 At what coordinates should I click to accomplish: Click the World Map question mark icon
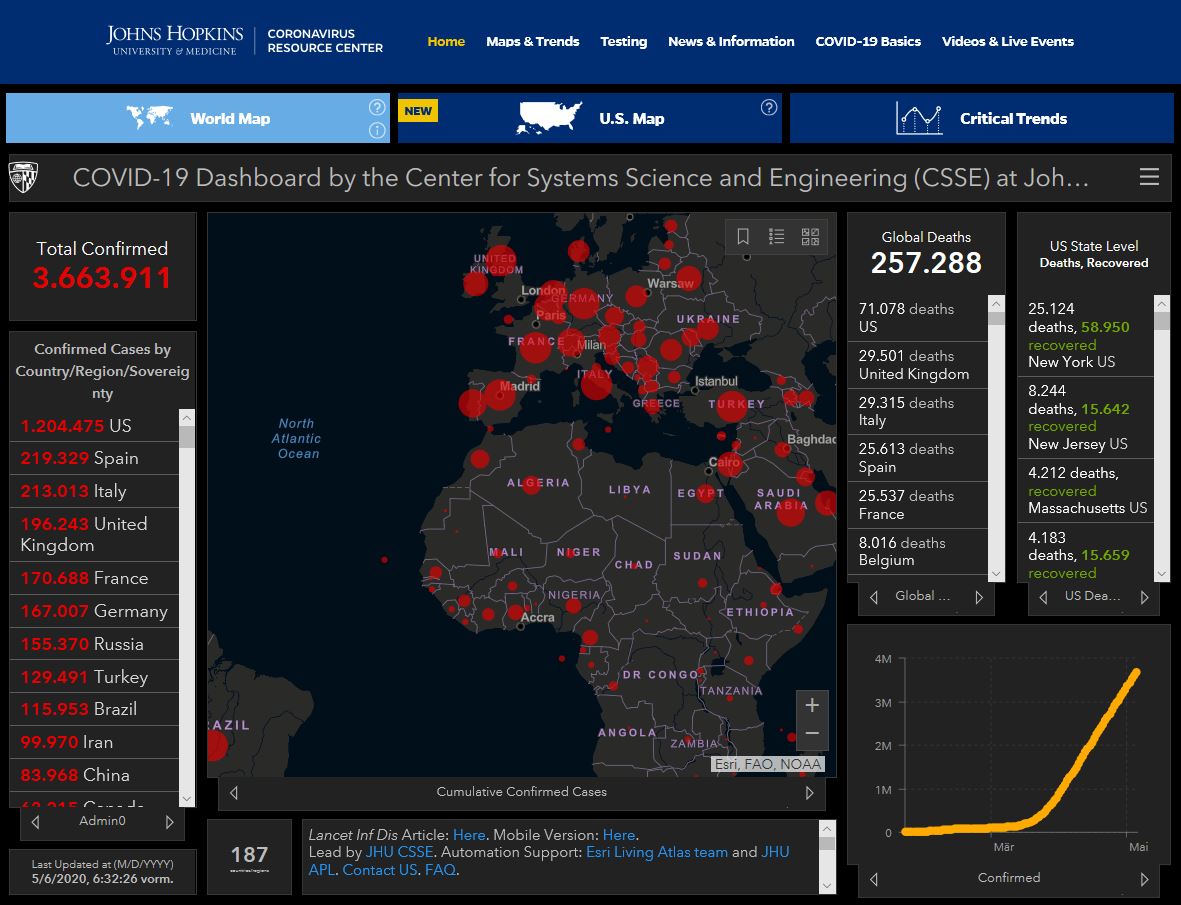(x=377, y=107)
